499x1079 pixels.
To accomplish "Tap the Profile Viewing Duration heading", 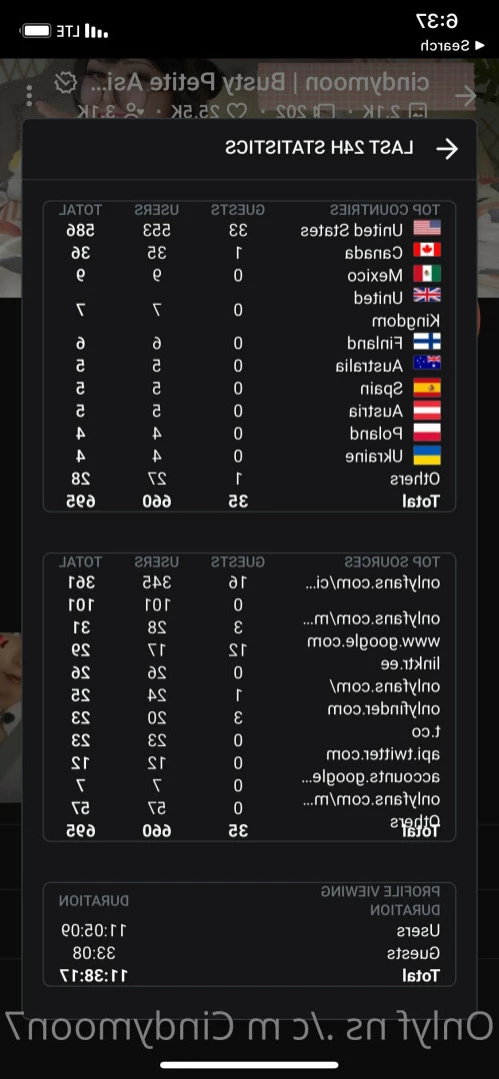I will [380, 901].
